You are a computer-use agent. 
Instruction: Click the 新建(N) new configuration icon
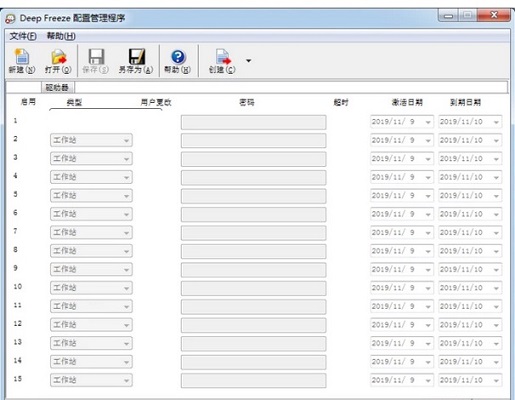click(22, 57)
